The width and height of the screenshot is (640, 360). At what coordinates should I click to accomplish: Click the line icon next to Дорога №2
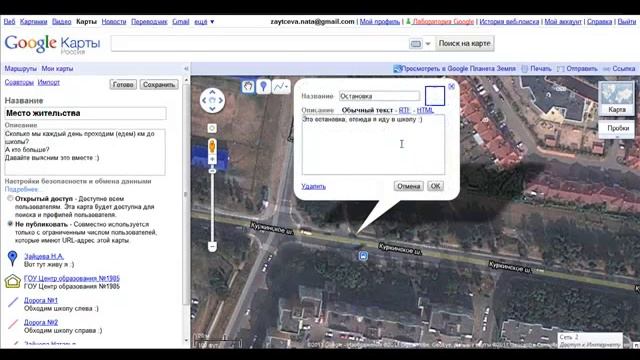[13, 324]
